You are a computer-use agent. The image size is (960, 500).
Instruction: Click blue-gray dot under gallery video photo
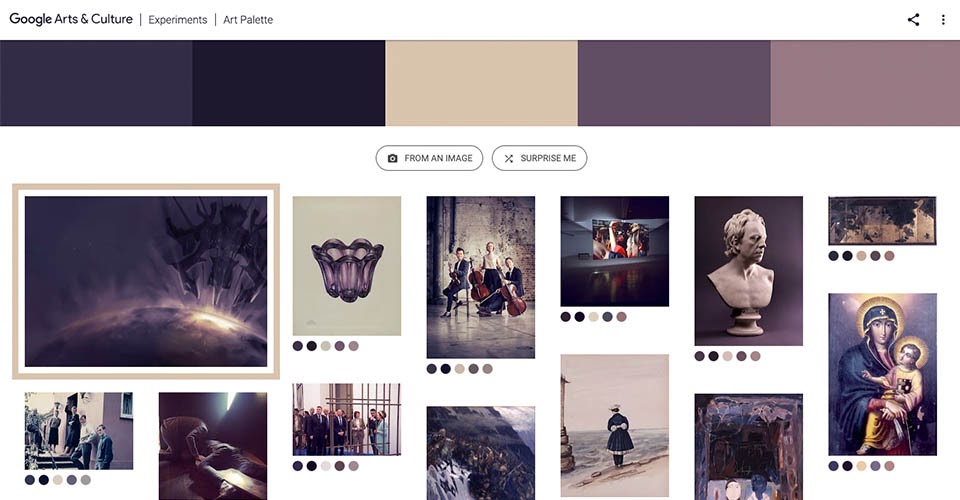pos(607,317)
